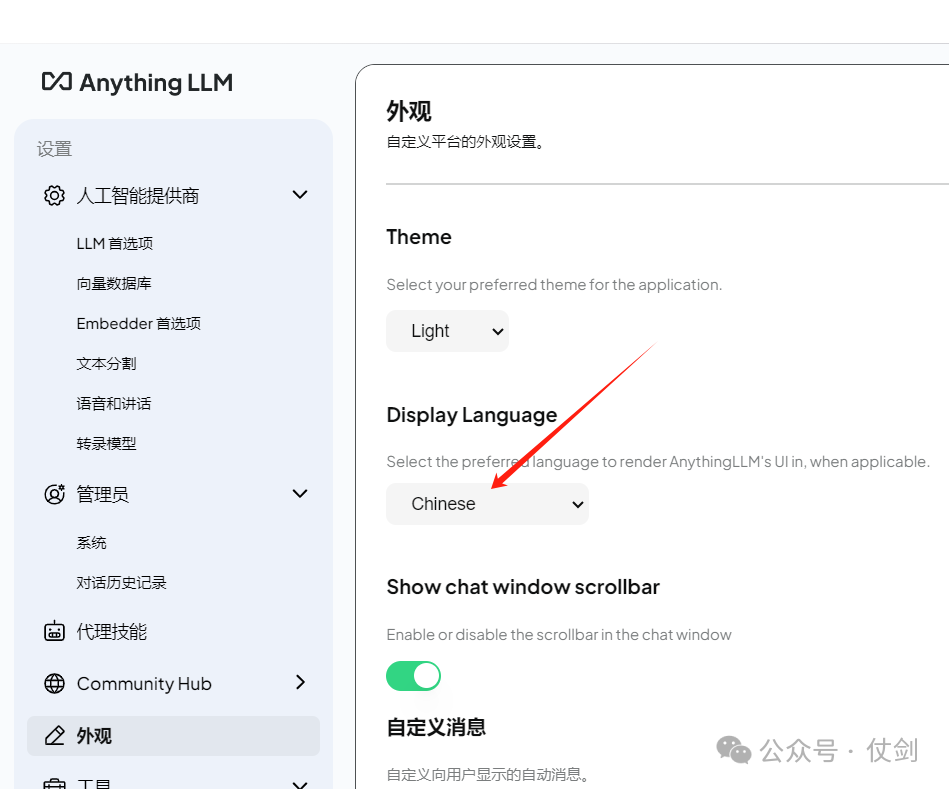Open the Theme dropdown showing Light
Image resolution: width=949 pixels, height=789 pixels.
447,331
